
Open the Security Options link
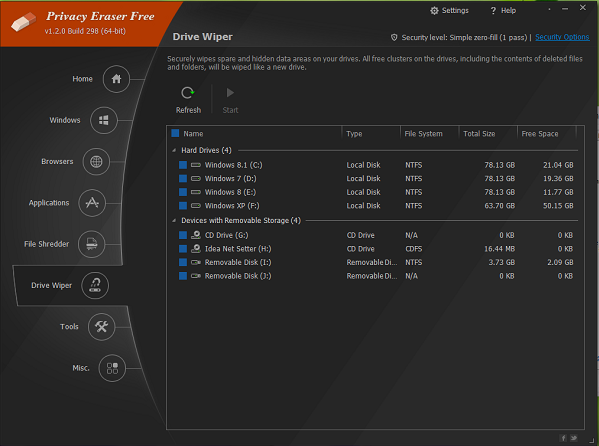point(562,37)
